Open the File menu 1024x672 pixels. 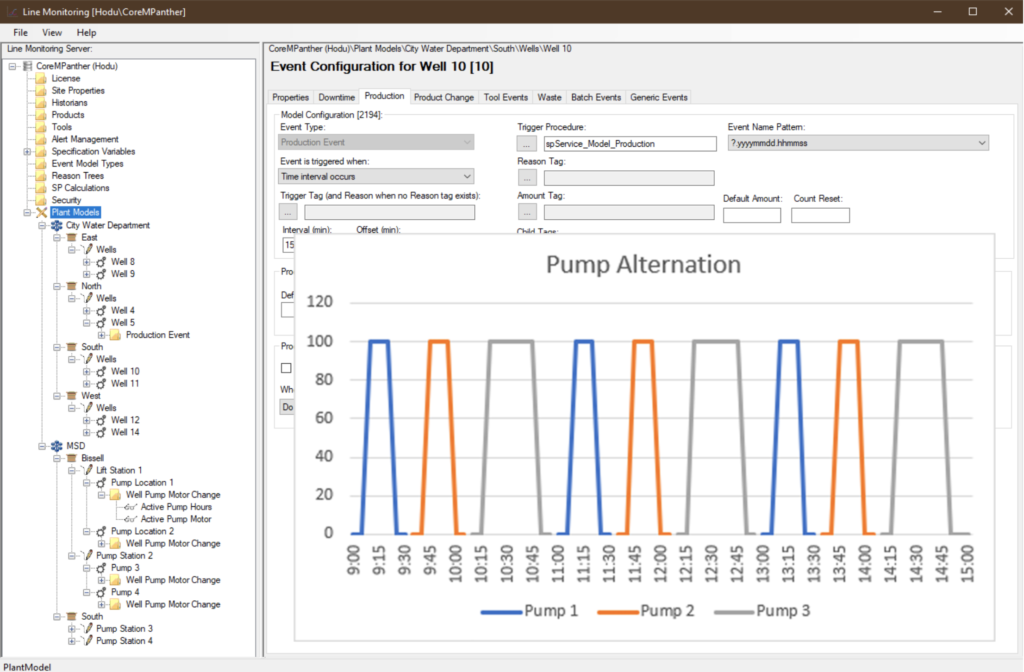click(20, 33)
